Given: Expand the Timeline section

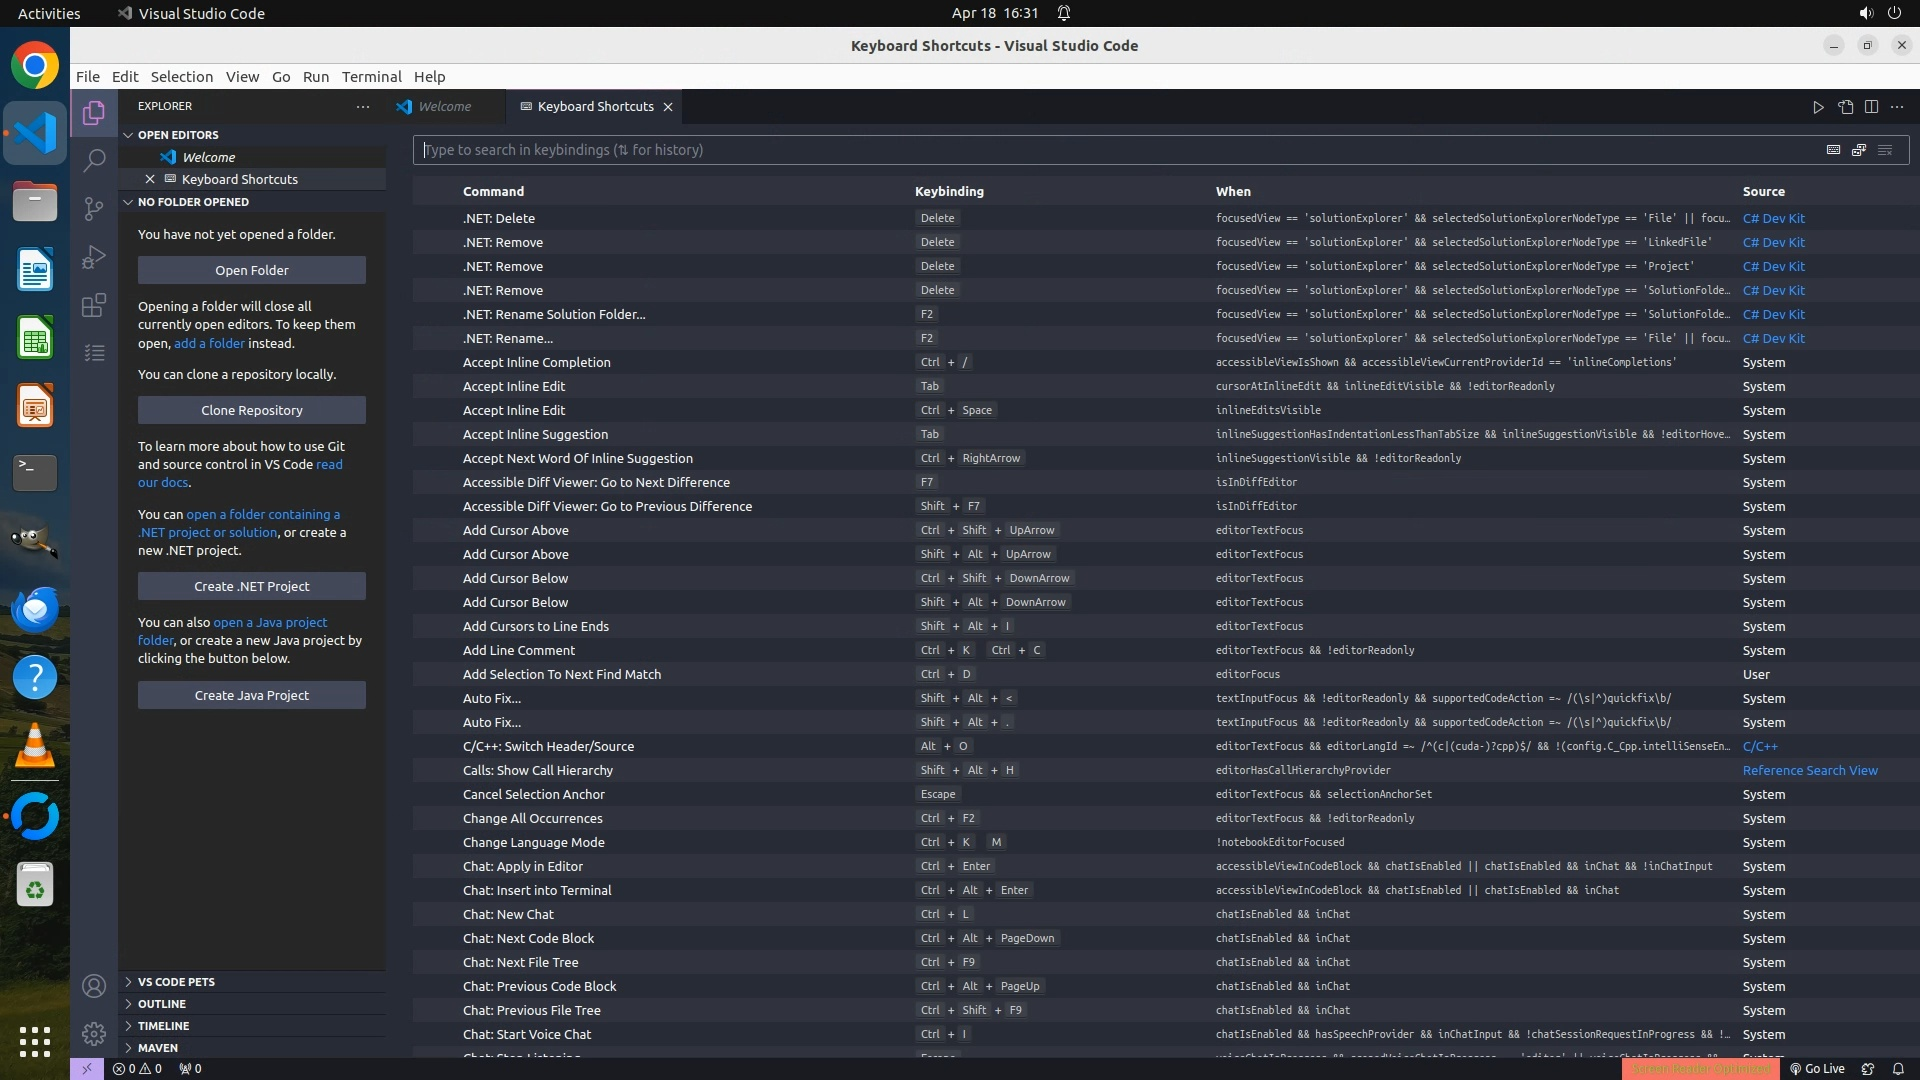Looking at the screenshot, I should 163,1026.
